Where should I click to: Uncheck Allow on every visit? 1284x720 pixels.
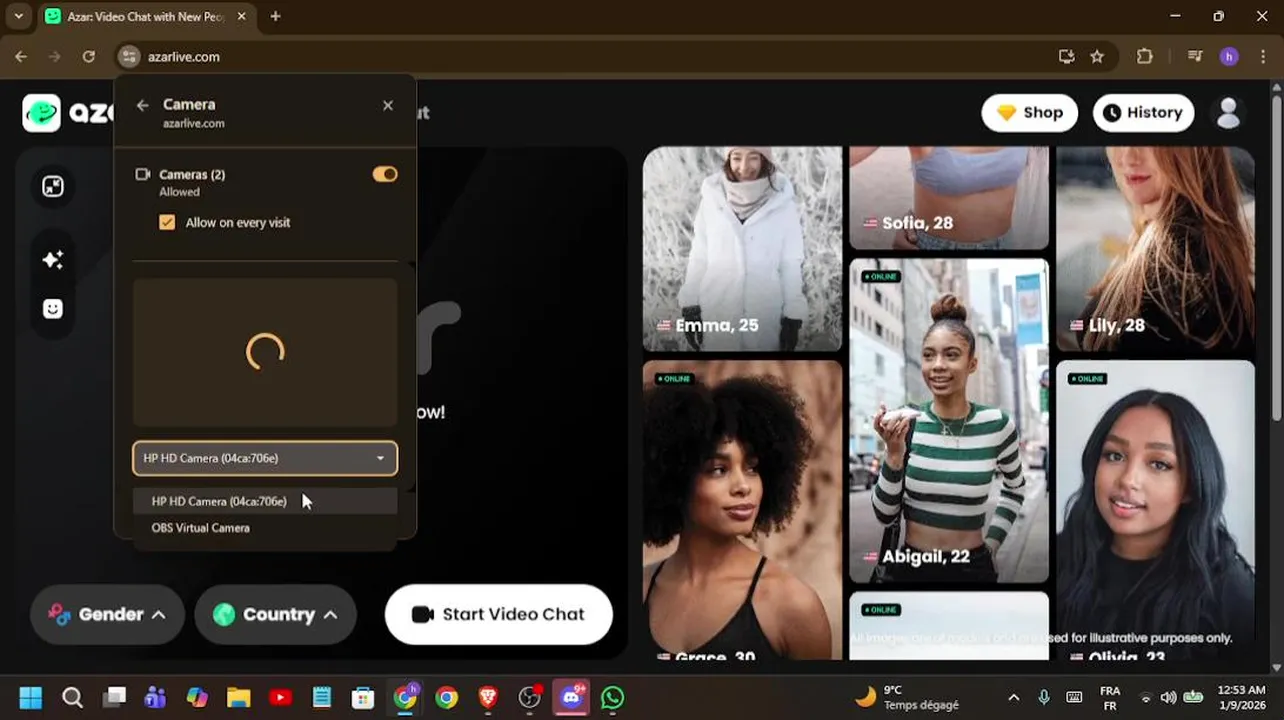[167, 222]
